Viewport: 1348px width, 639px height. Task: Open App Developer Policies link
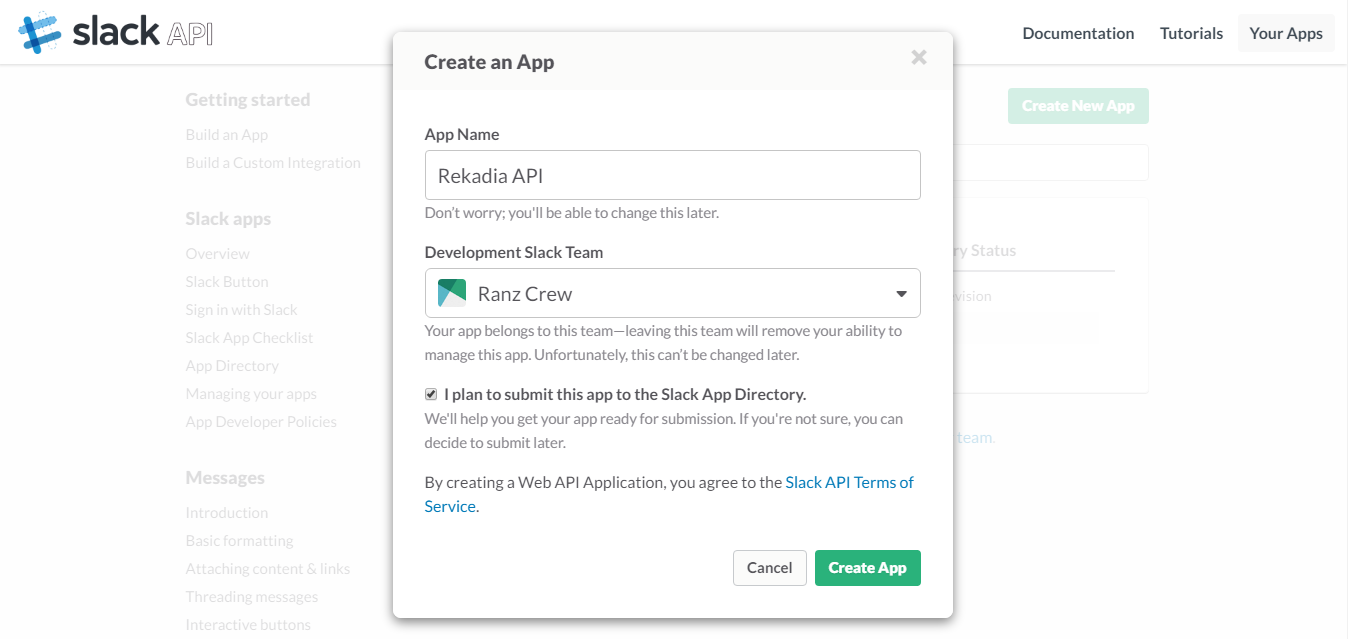[x=261, y=421]
